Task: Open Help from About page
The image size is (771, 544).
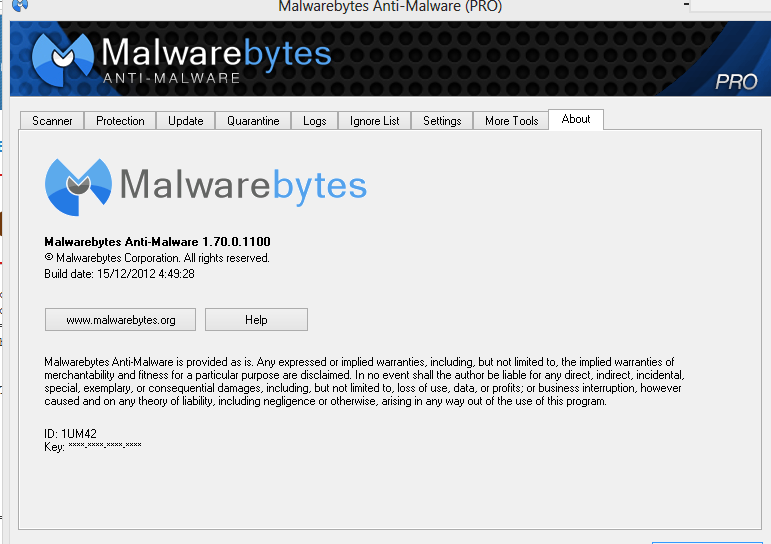Action: pyautogui.click(x=256, y=320)
